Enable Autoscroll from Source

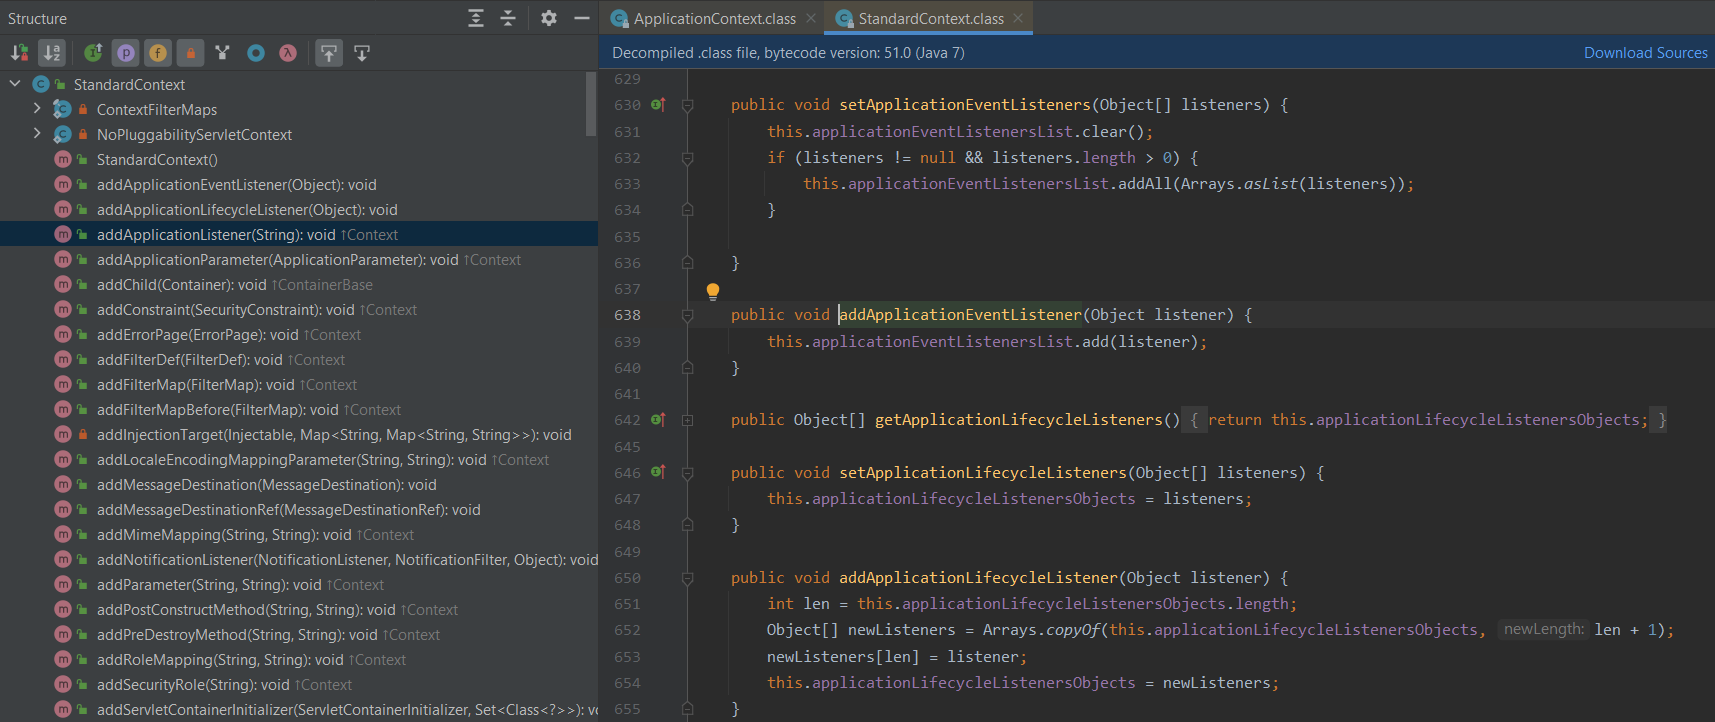[x=362, y=53]
